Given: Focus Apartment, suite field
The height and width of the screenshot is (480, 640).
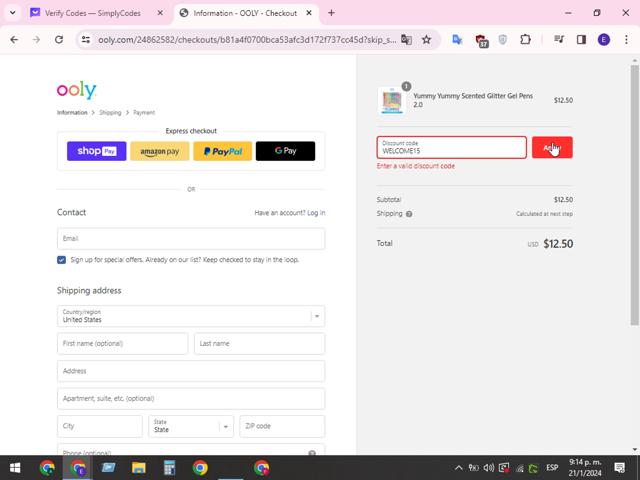Looking at the screenshot, I should (x=191, y=398).
